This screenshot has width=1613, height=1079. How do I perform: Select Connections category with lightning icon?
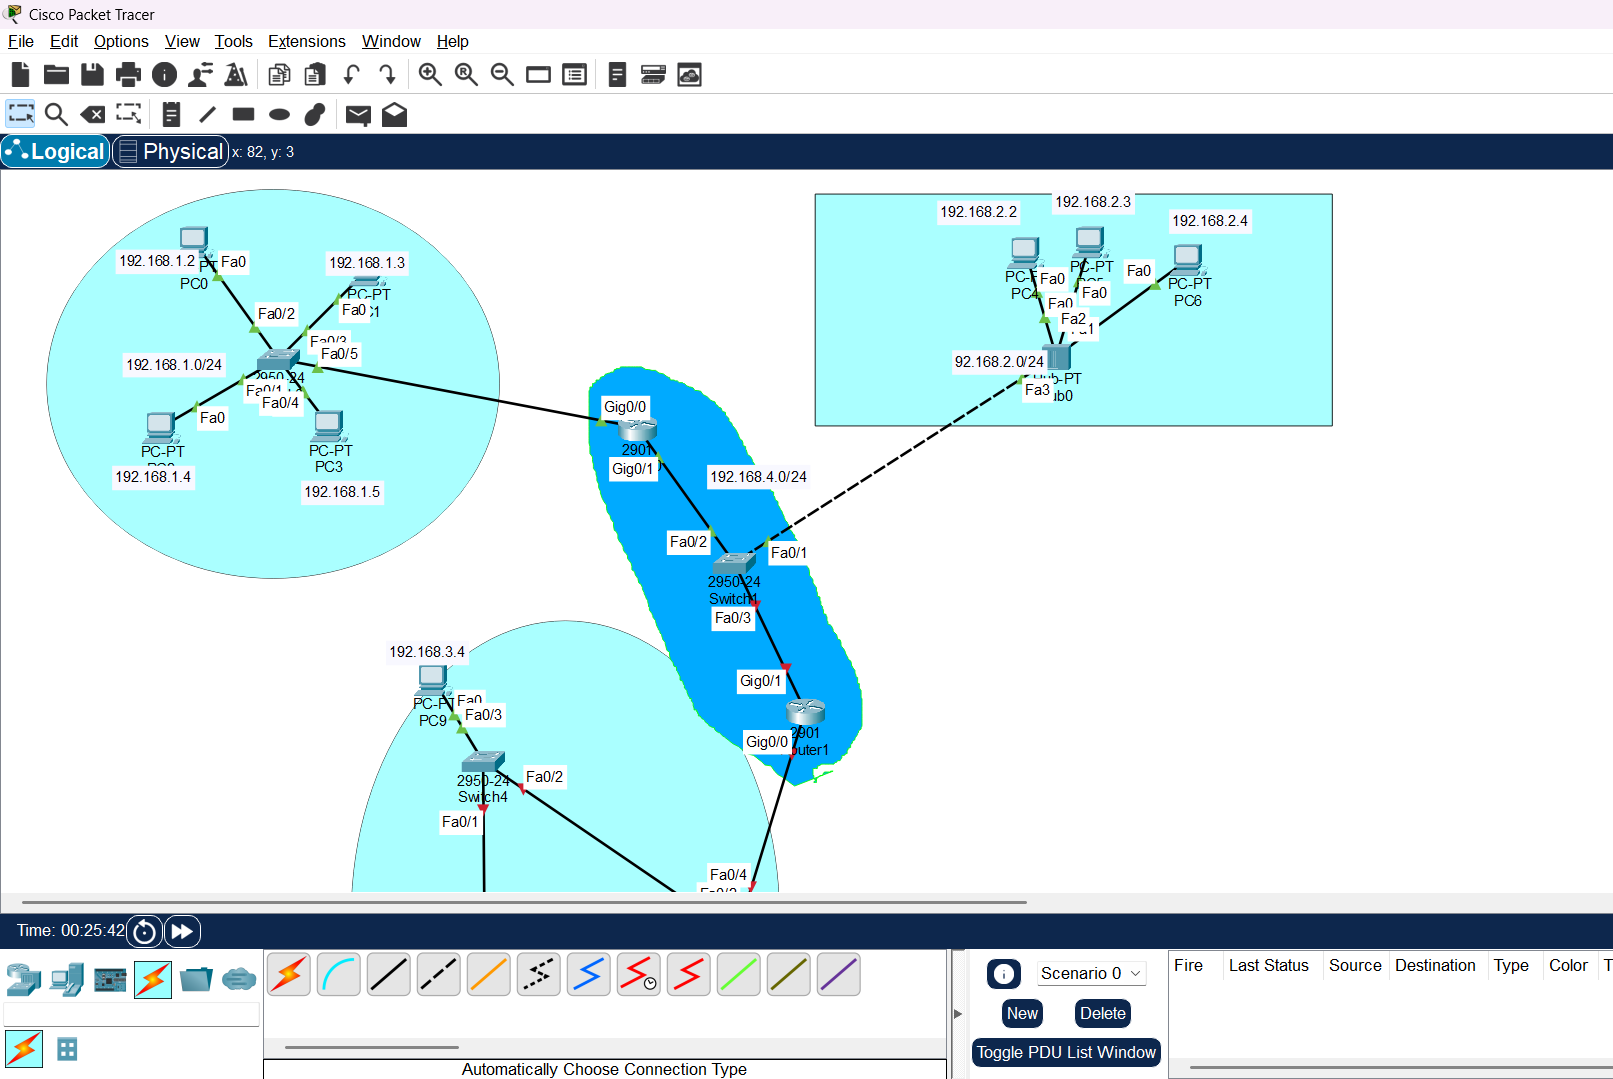point(153,979)
